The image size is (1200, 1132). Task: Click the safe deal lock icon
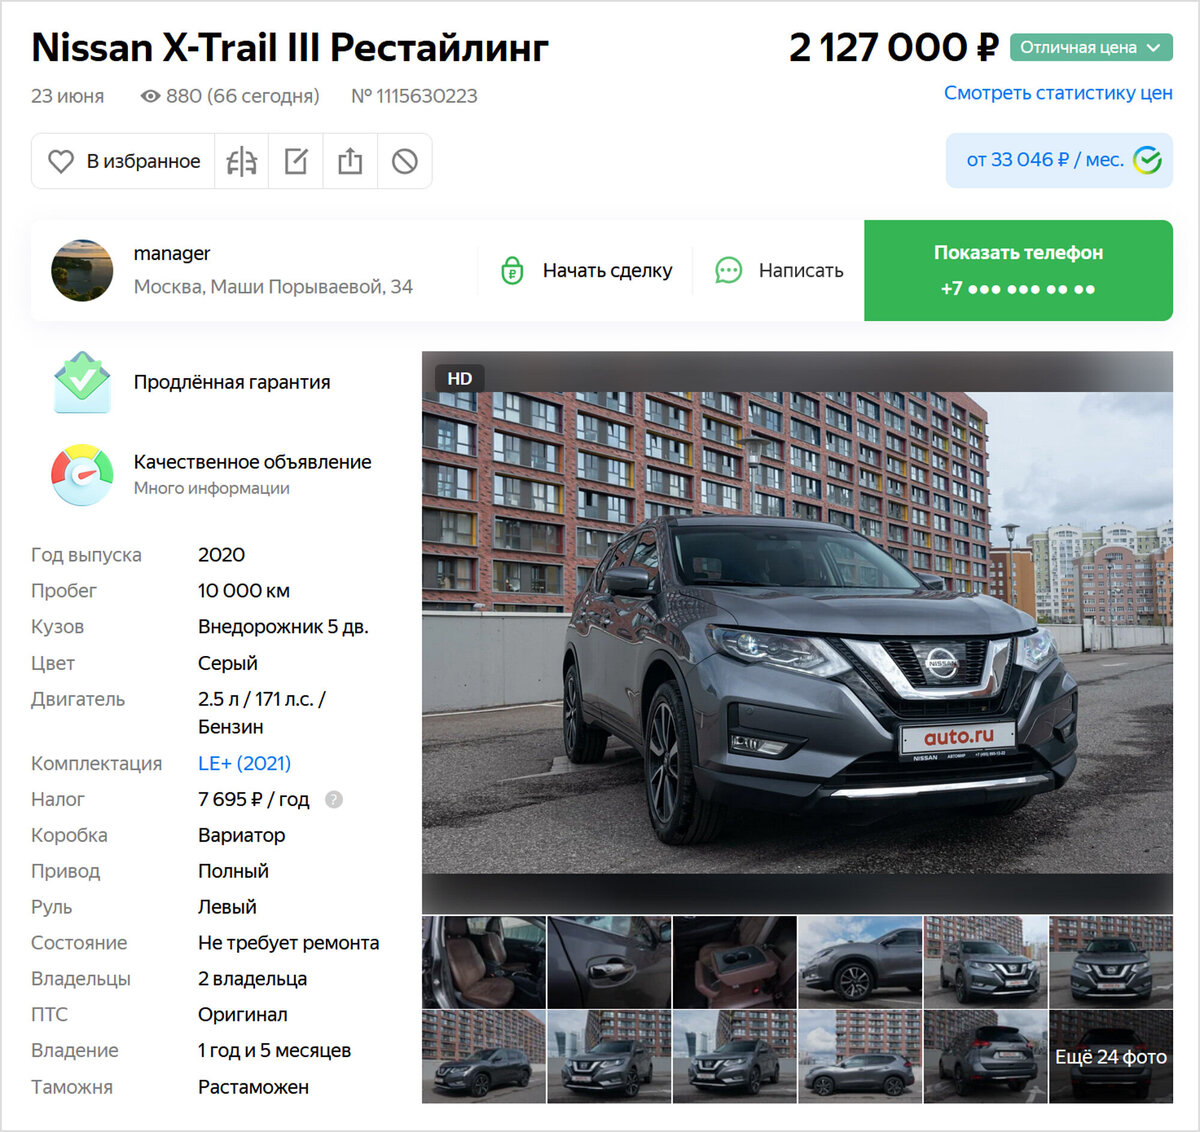512,270
